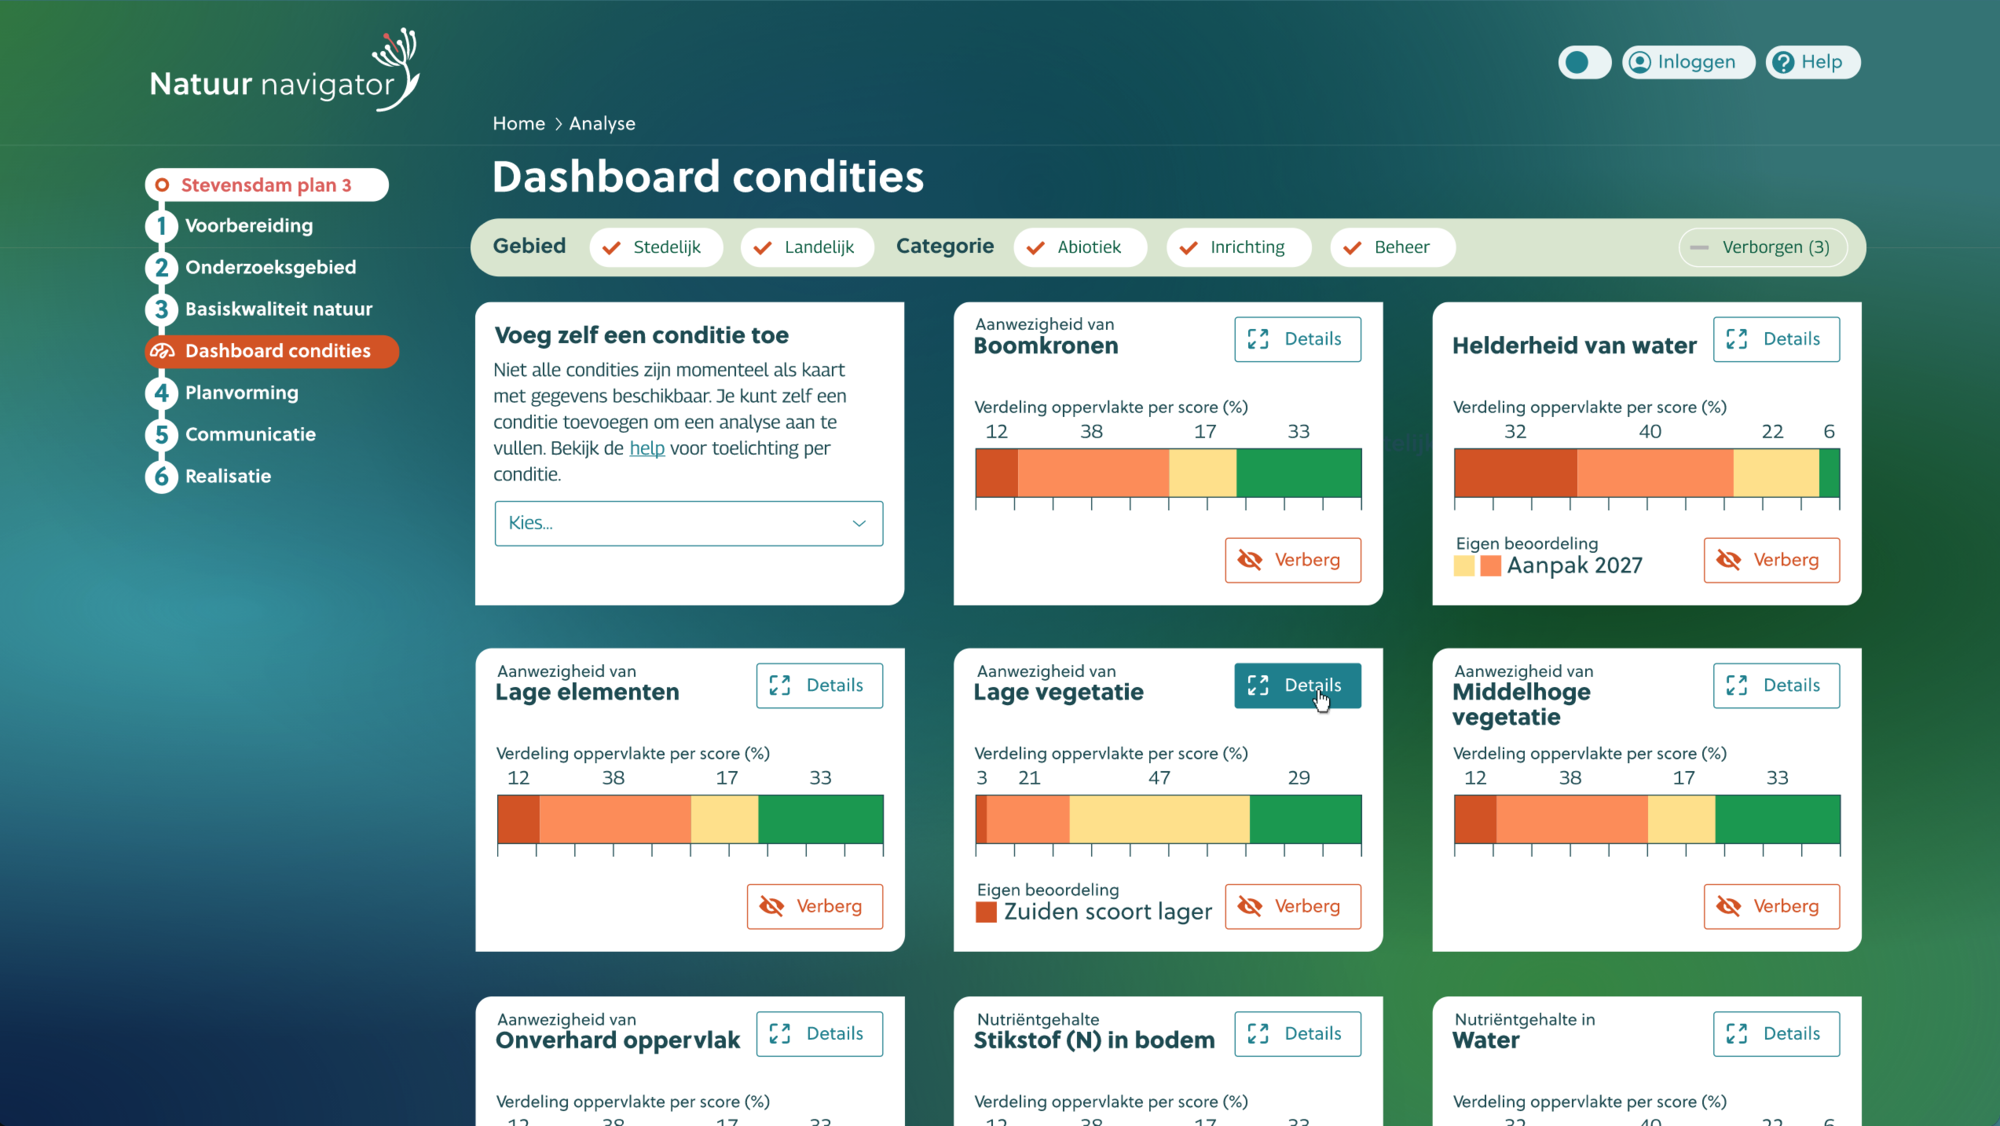Click the red circle icon beside Stevensdam plan 3
Image resolution: width=2000 pixels, height=1126 pixels.
click(x=162, y=185)
